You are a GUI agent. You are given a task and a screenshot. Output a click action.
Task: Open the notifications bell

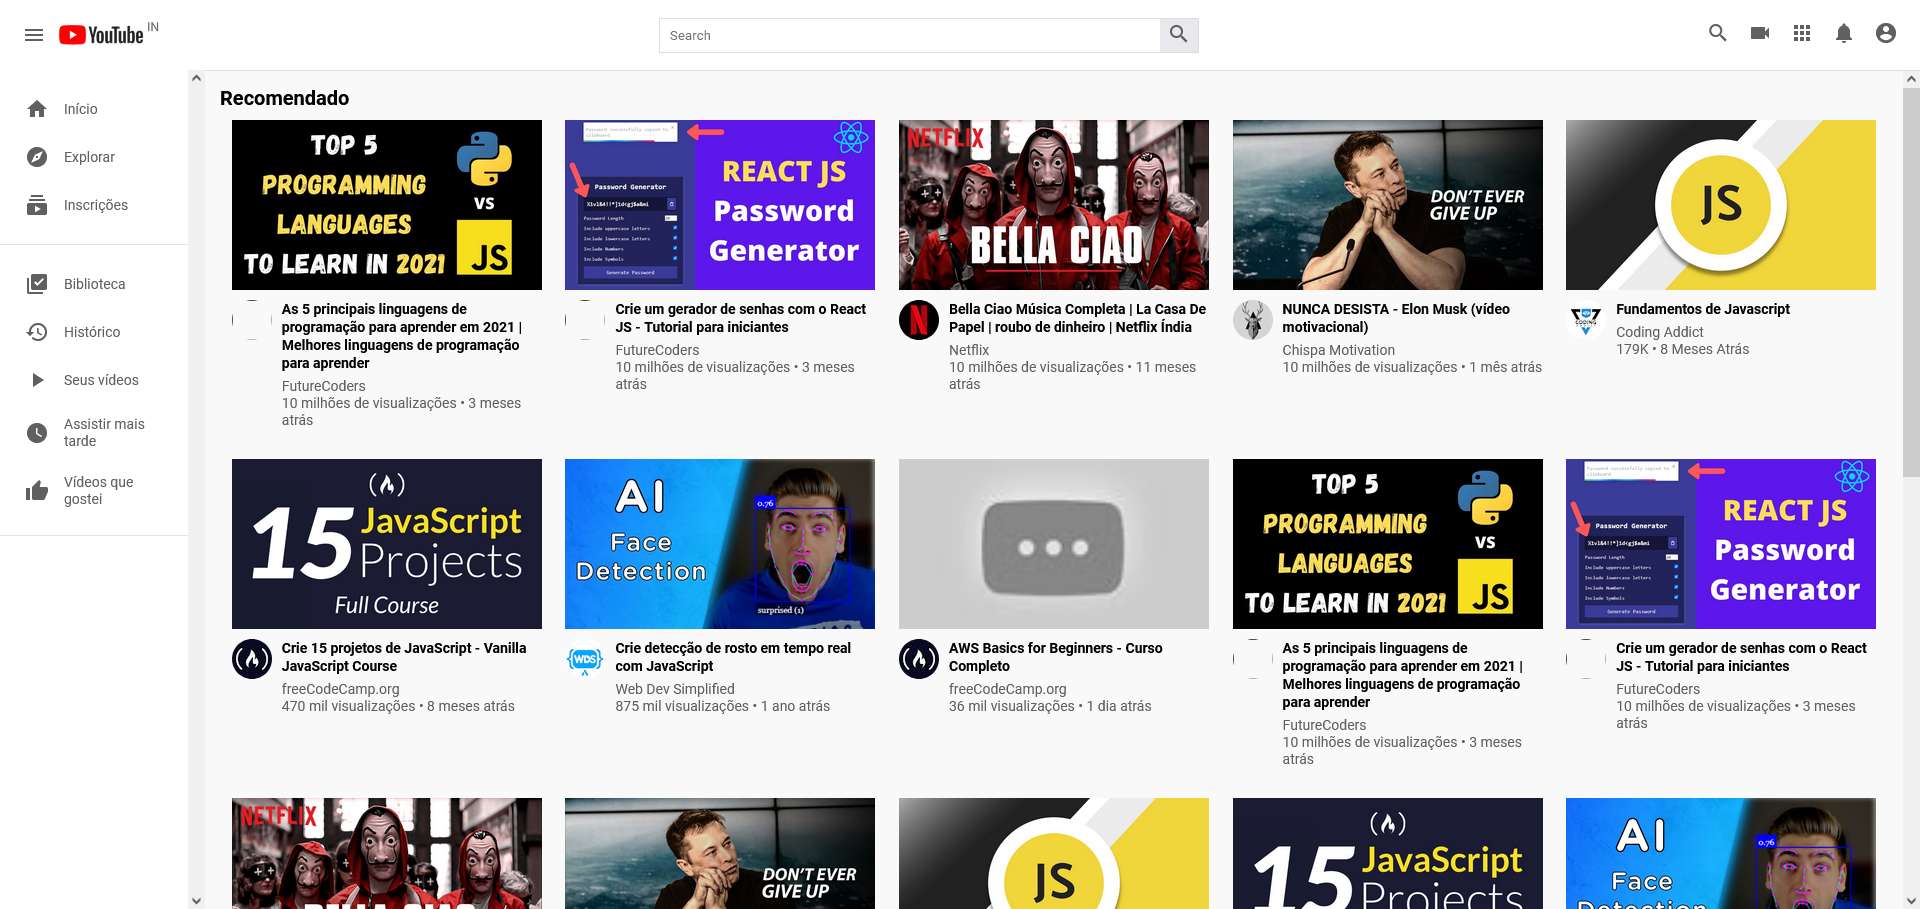coord(1844,33)
